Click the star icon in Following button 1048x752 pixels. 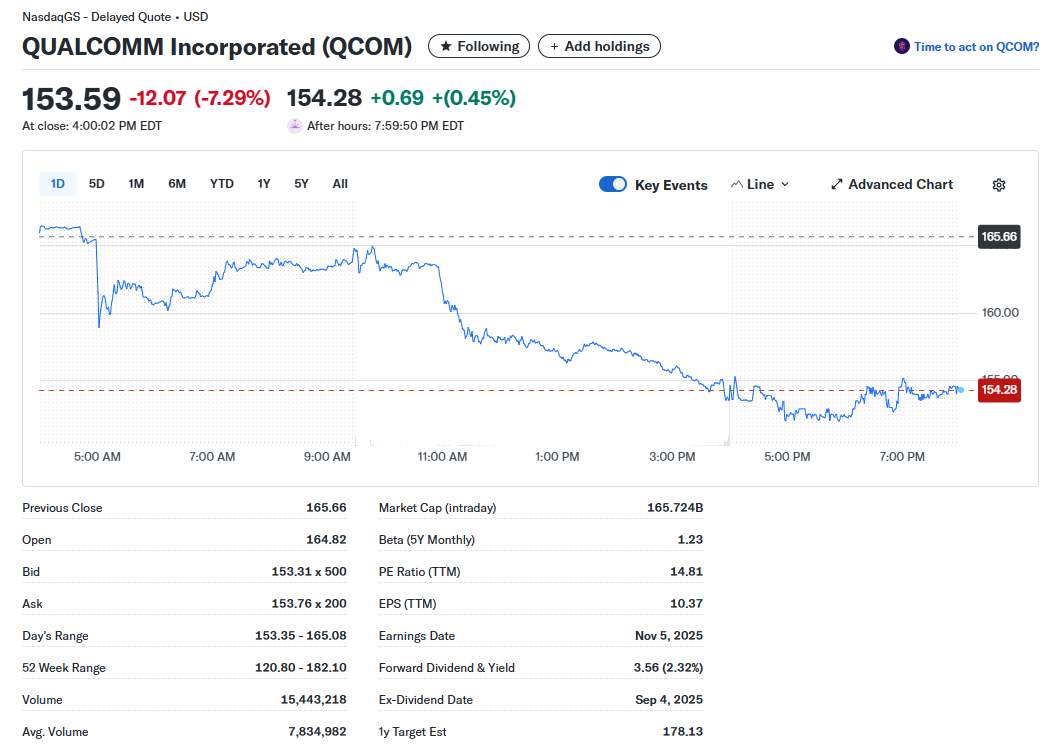pyautogui.click(x=446, y=47)
